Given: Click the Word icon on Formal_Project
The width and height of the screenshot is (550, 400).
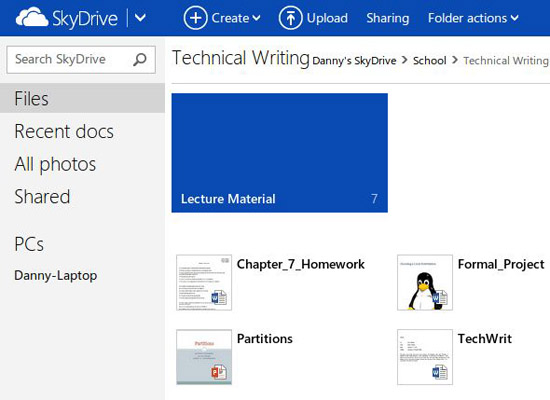Looking at the screenshot, I should [x=440, y=298].
